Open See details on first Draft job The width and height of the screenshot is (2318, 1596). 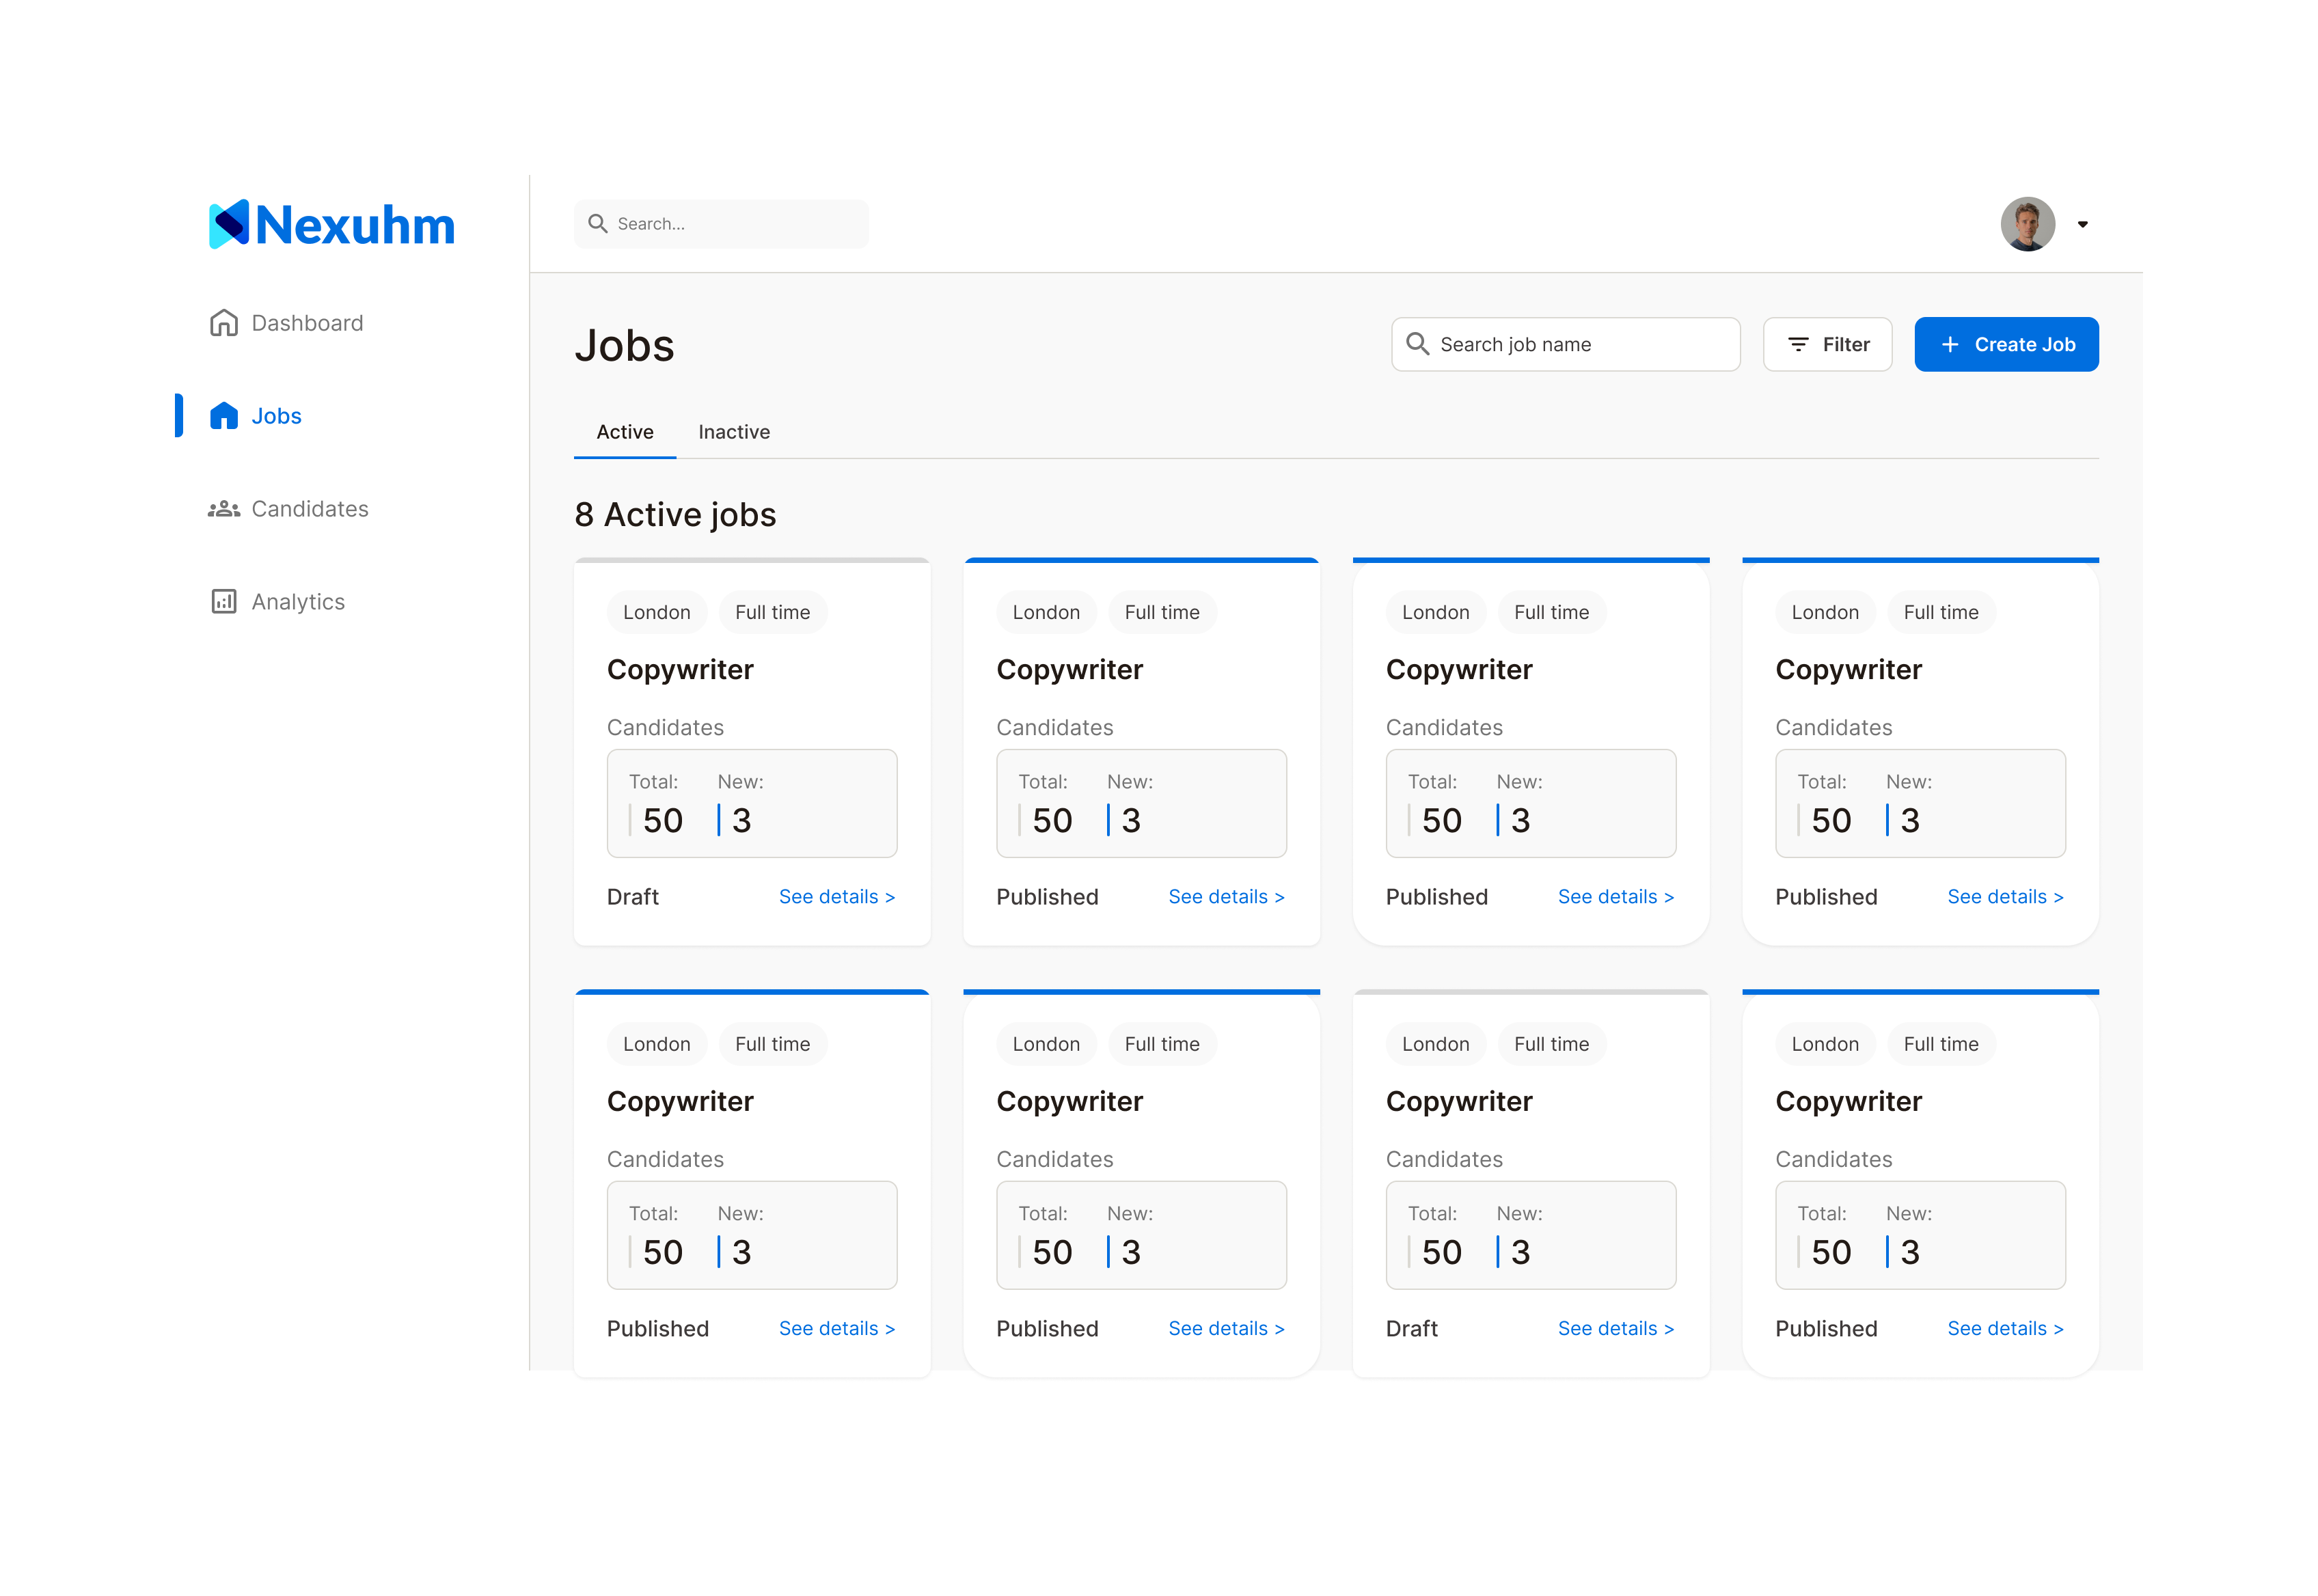tap(836, 897)
